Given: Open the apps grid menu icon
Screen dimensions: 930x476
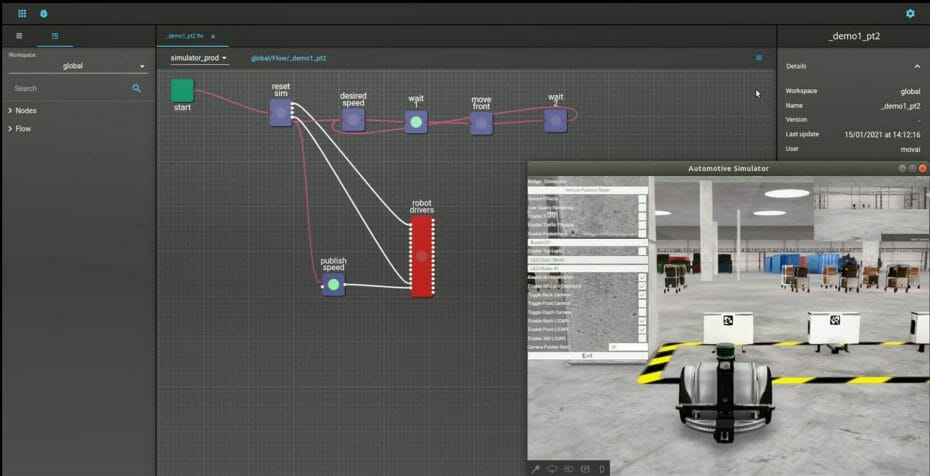Looking at the screenshot, I should pos(22,13).
